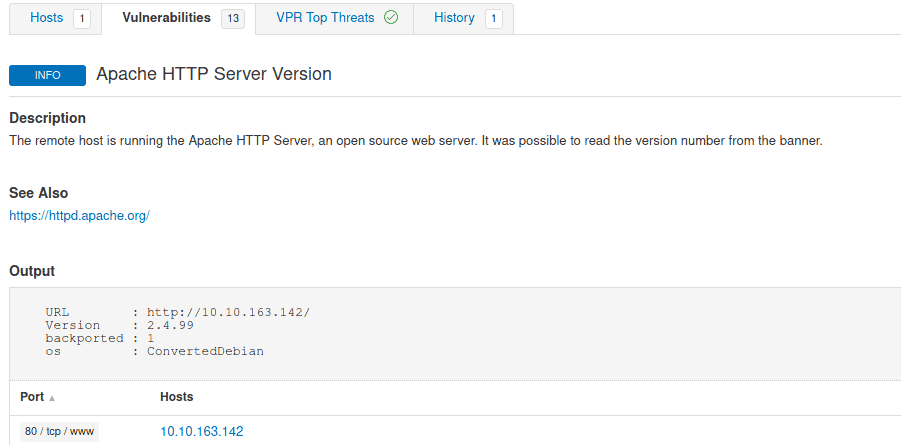This screenshot has width=901, height=445.
Task: Open the https://httpd.apache.org/ link
Action: (79, 216)
